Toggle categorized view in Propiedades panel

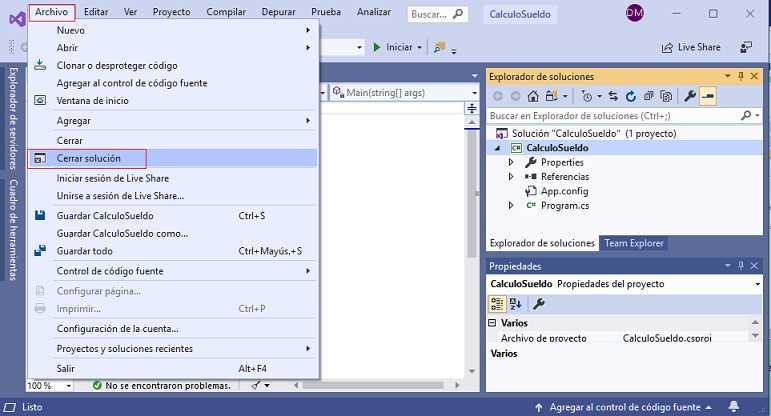pyautogui.click(x=497, y=304)
